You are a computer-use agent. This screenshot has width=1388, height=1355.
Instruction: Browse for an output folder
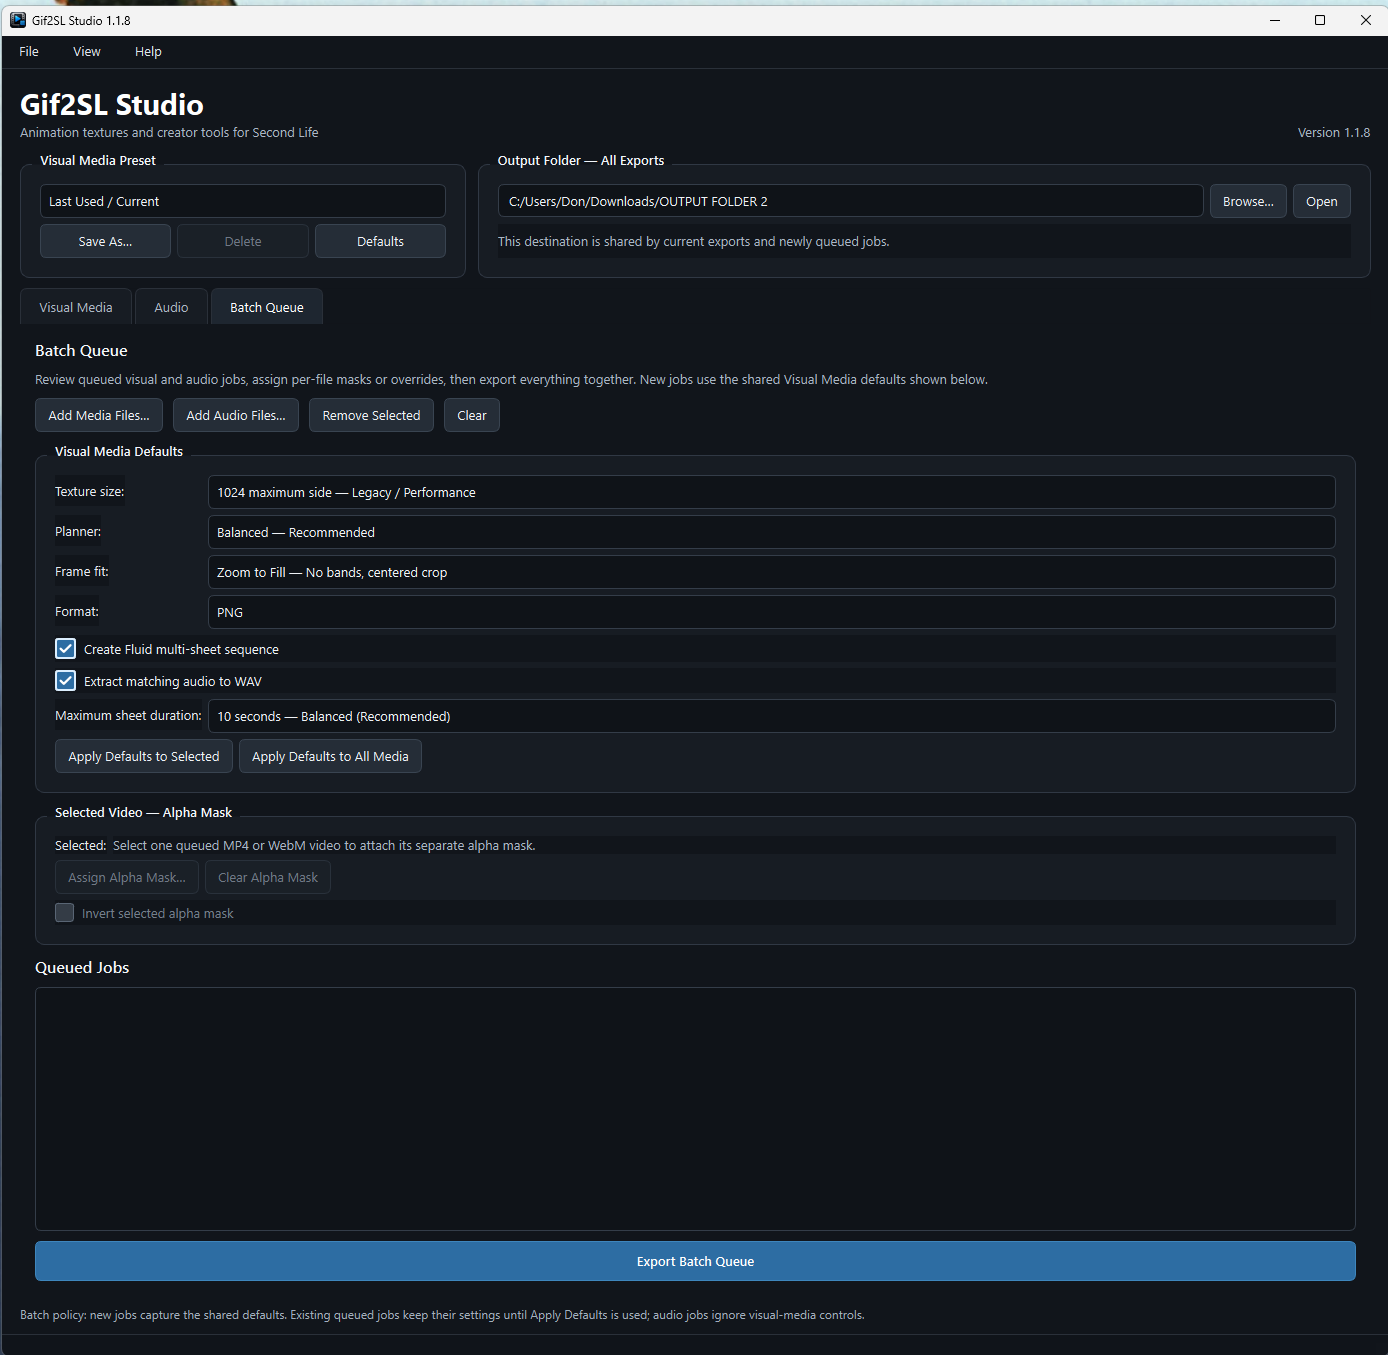[1248, 201]
